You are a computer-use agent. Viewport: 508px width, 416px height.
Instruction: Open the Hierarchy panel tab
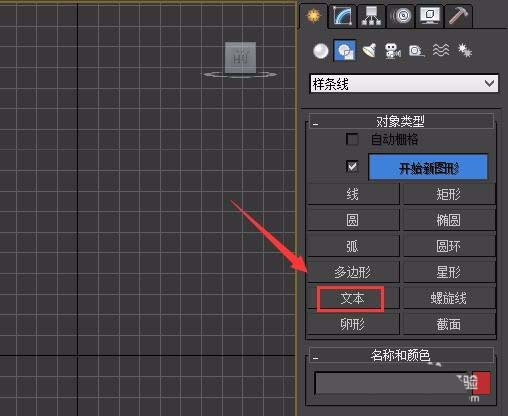[x=371, y=16]
